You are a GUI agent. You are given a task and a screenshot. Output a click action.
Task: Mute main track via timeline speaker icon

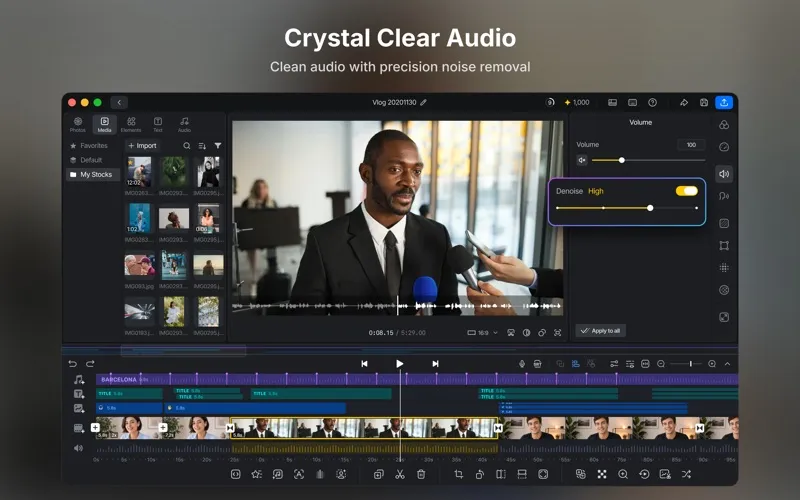pyautogui.click(x=78, y=448)
